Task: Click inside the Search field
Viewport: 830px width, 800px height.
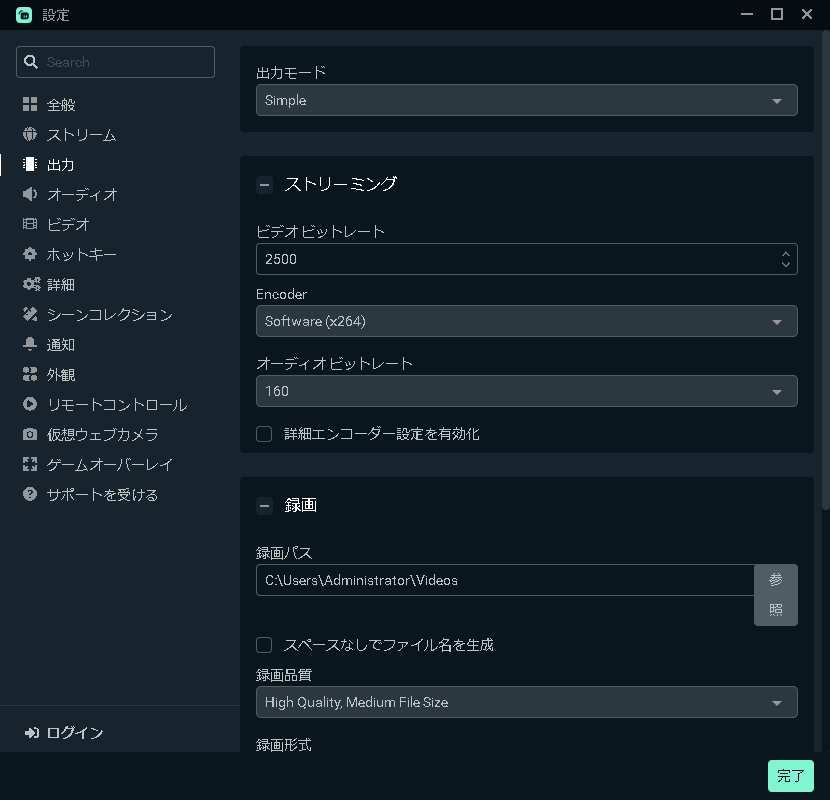Action: click(x=115, y=62)
